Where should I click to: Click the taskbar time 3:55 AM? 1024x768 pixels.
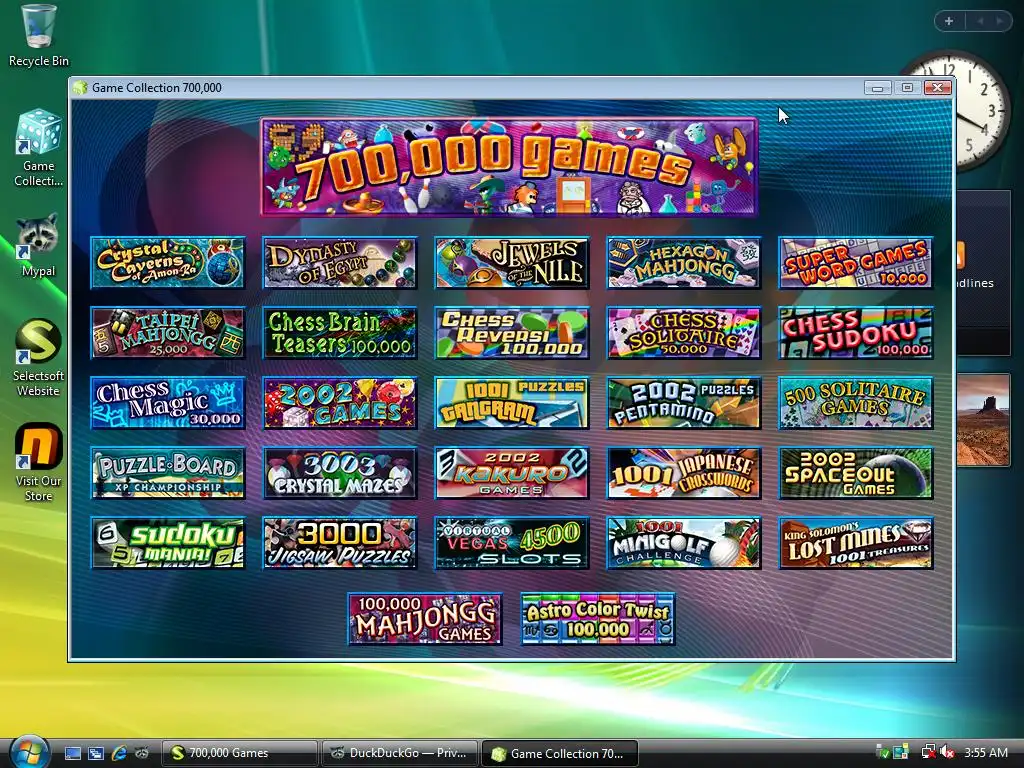(985, 752)
